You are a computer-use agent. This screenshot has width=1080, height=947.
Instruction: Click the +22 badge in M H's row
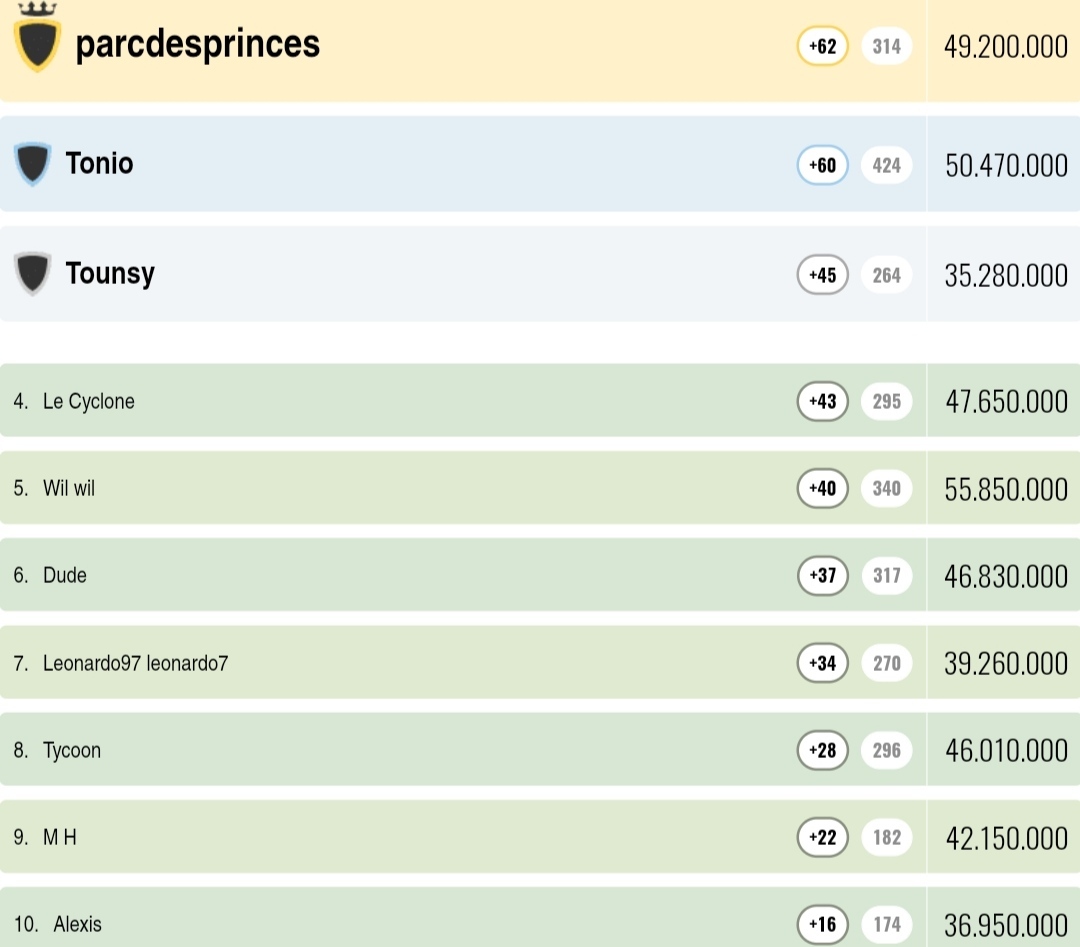pos(822,837)
